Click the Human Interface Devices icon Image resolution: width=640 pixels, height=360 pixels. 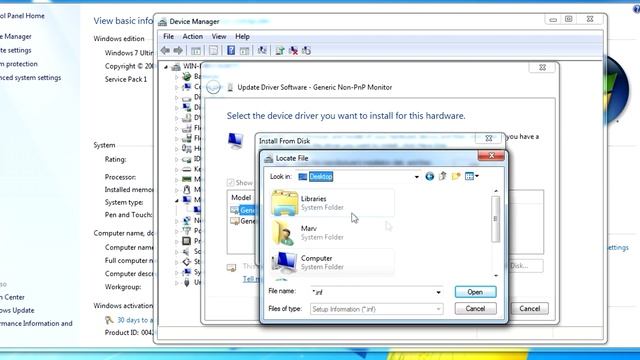coord(187,148)
